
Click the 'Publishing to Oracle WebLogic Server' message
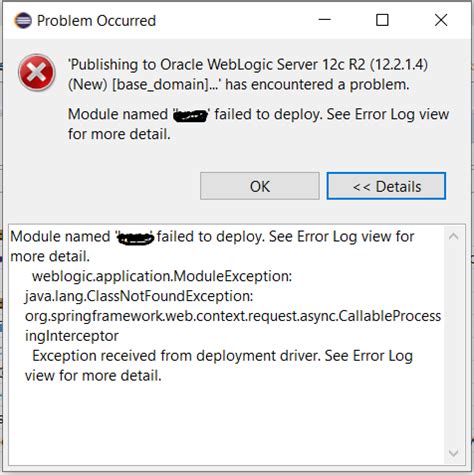click(248, 74)
